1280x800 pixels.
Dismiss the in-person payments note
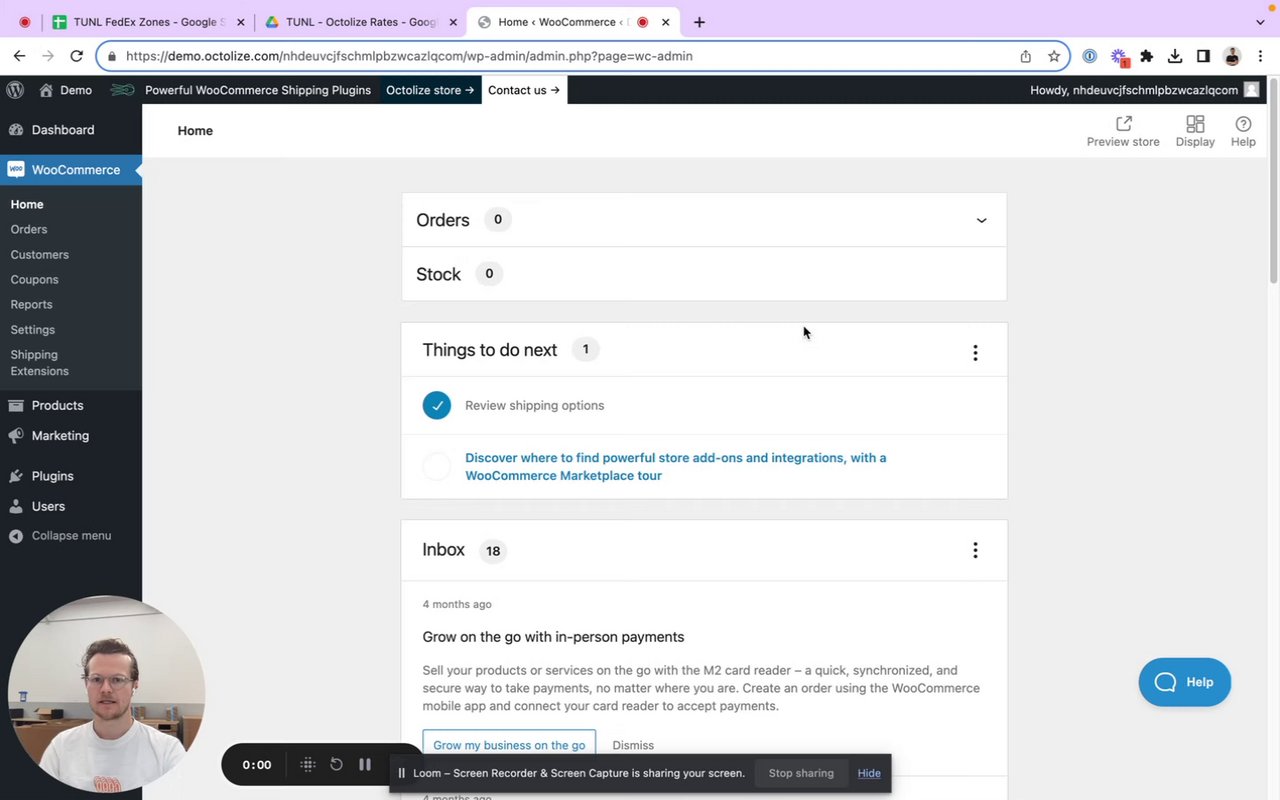tap(633, 745)
